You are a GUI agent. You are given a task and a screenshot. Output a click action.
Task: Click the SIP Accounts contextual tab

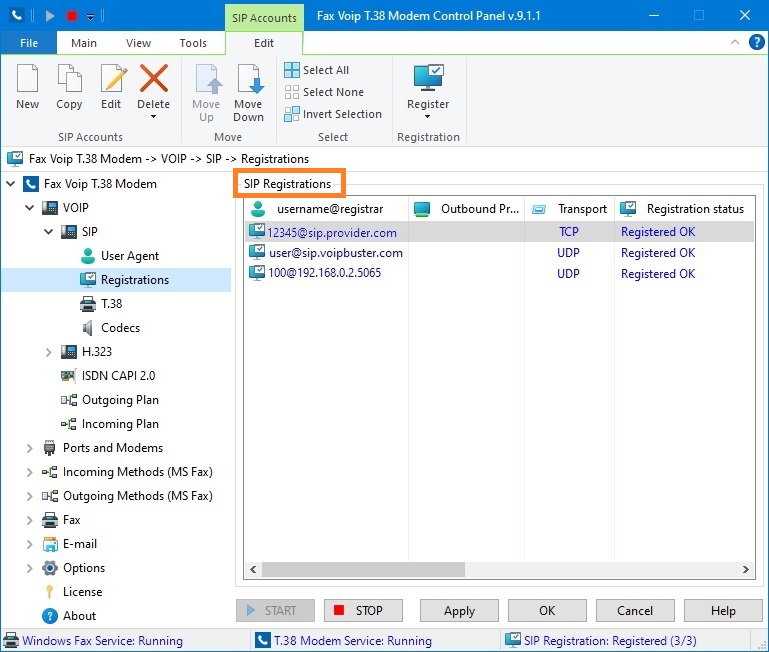coord(264,18)
